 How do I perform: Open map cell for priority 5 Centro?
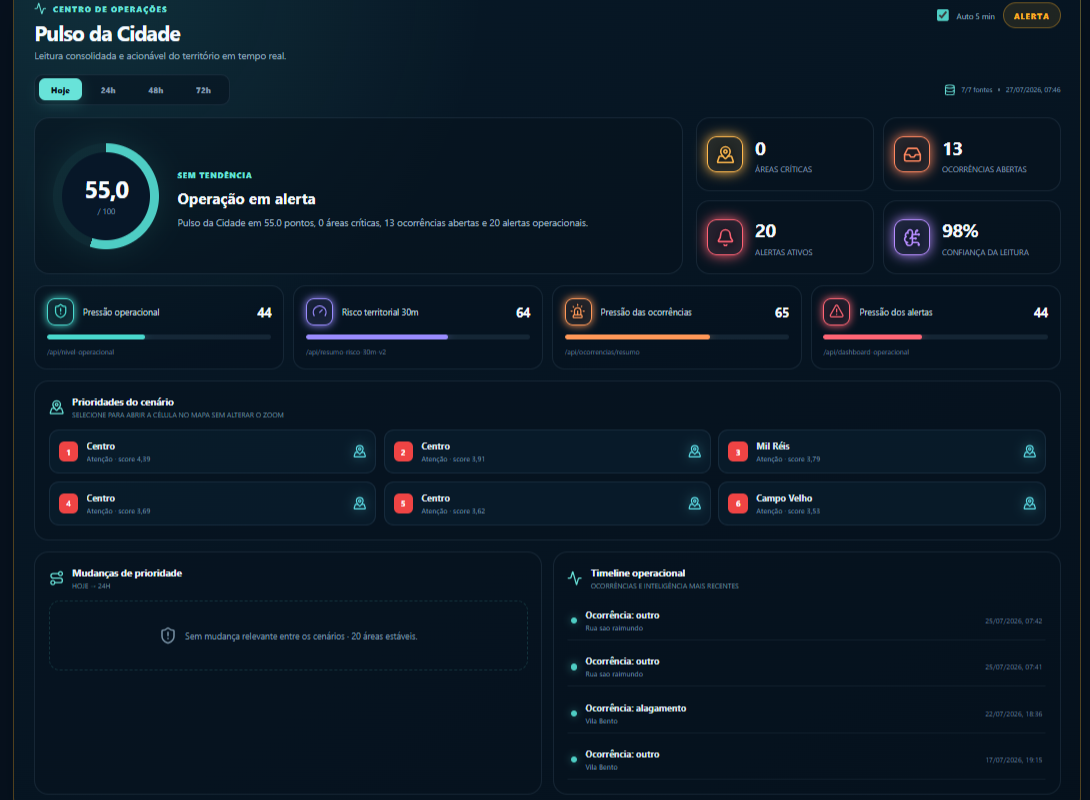click(694, 503)
